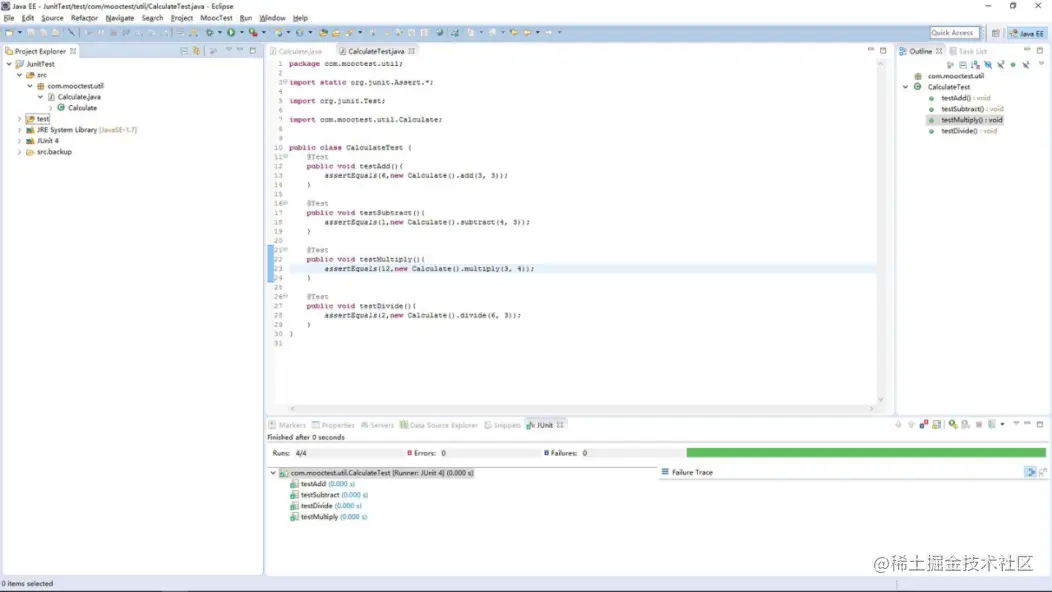
Task: Toggle Sort alphabetically in Outline
Action: click(x=976, y=64)
